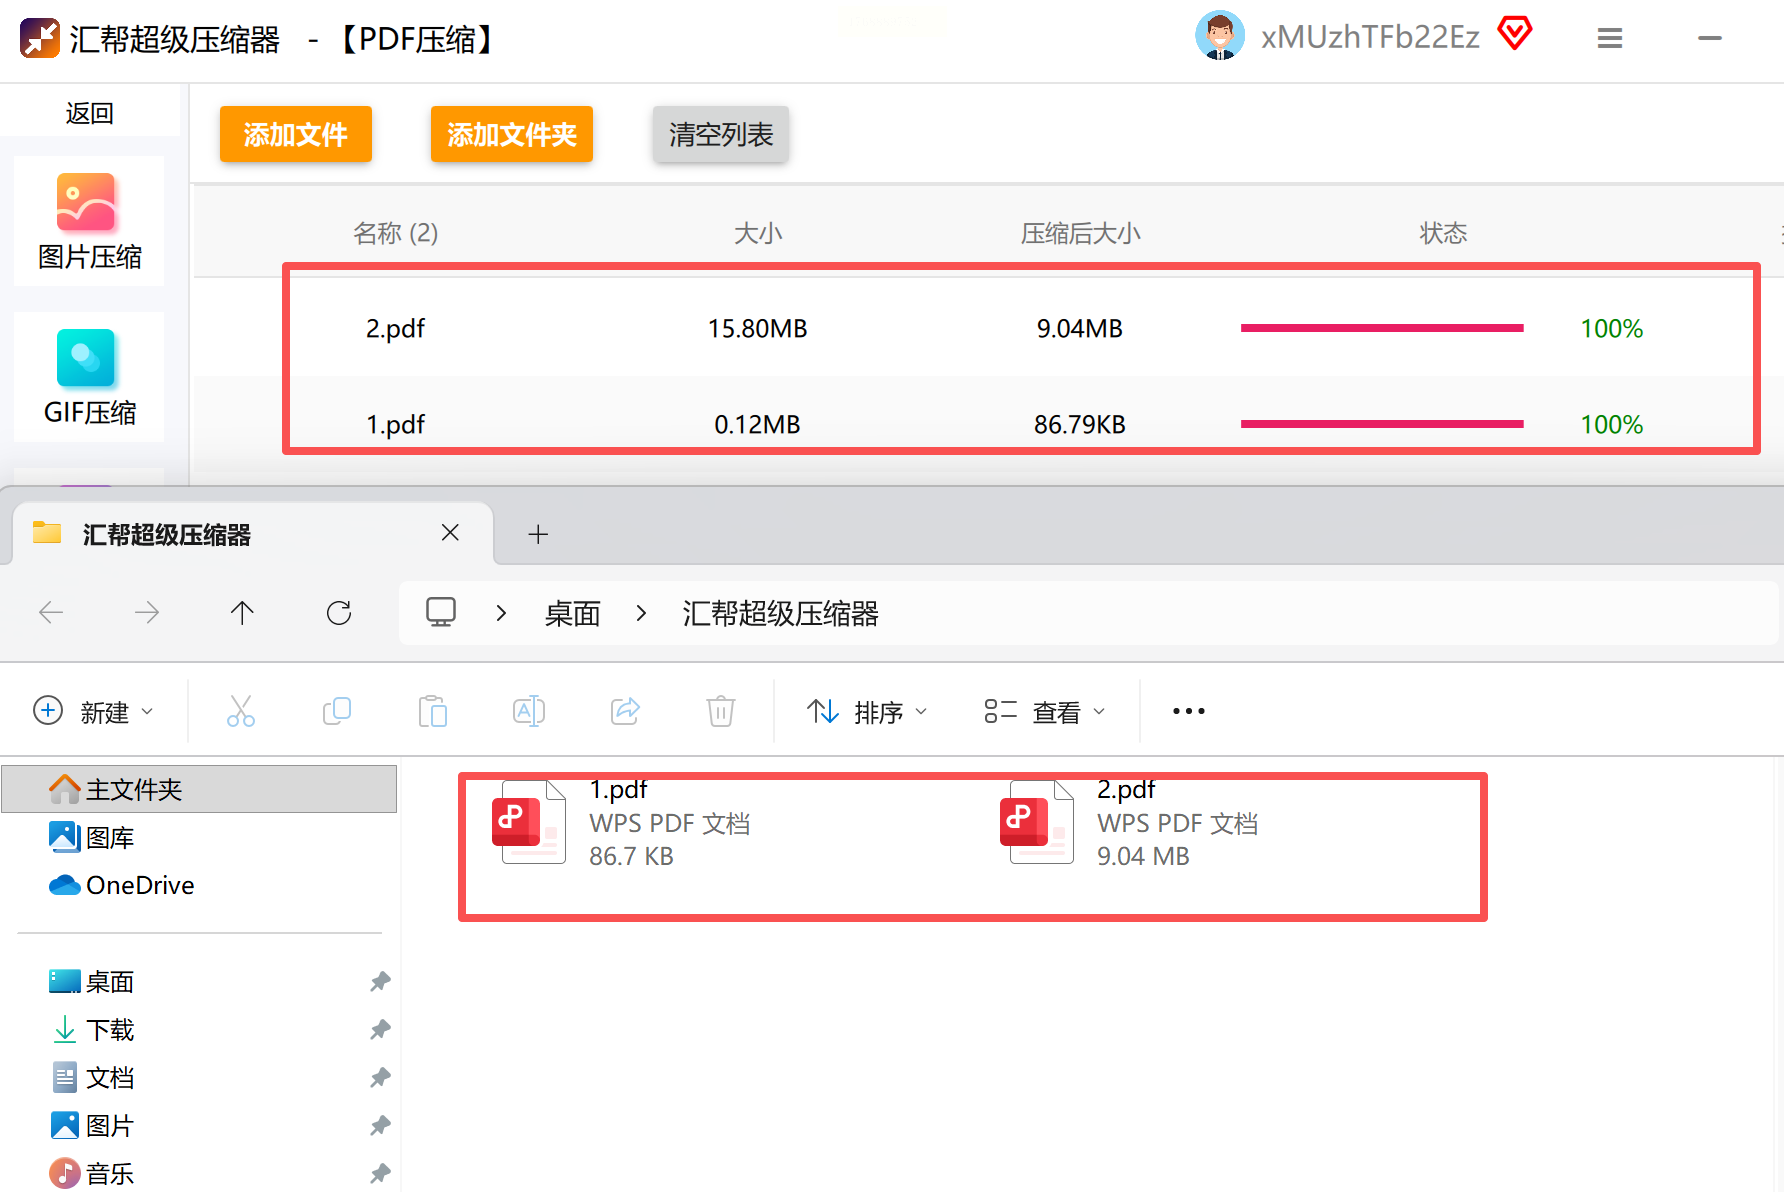Image resolution: width=1784 pixels, height=1192 pixels.
Task: Click the This PC monitor icon
Action: click(x=441, y=612)
